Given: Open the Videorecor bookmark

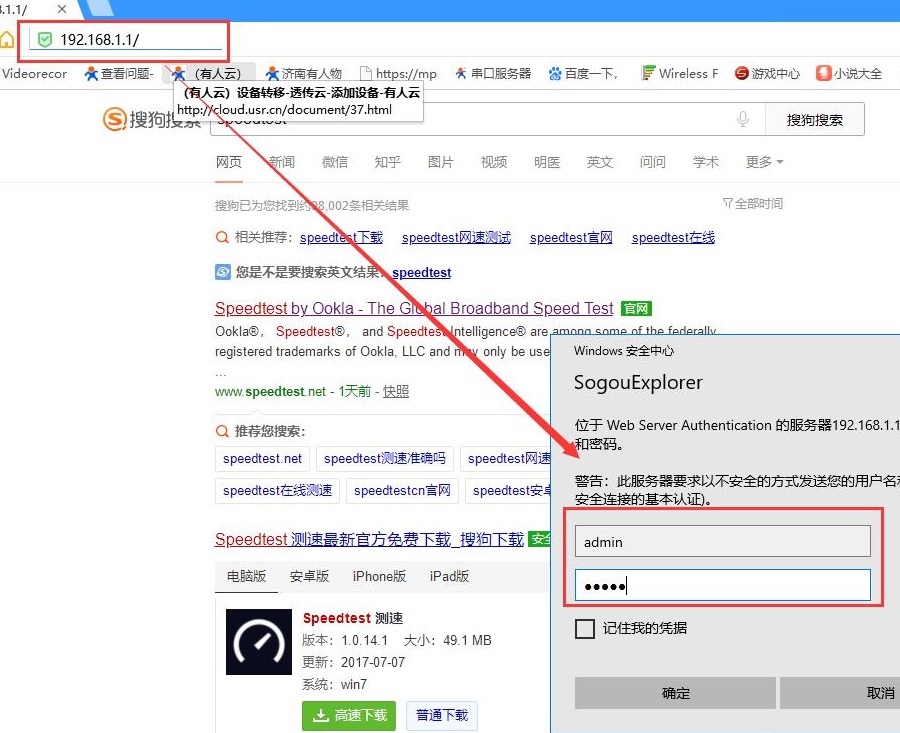Looking at the screenshot, I should 34,73.
